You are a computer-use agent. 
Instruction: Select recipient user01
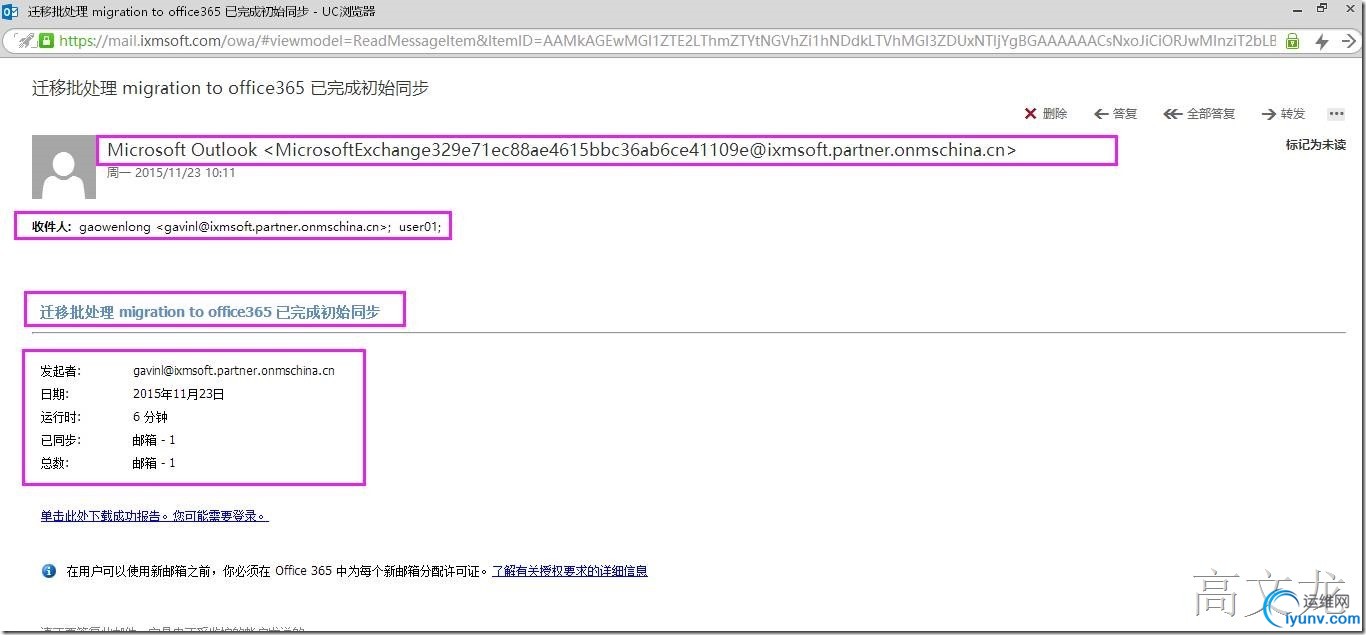[420, 227]
